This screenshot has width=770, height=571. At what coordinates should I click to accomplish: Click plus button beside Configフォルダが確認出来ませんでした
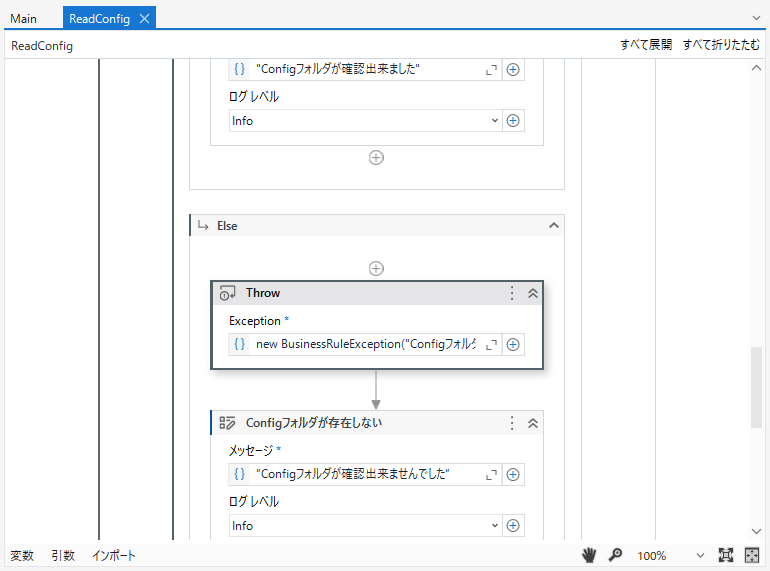513,474
